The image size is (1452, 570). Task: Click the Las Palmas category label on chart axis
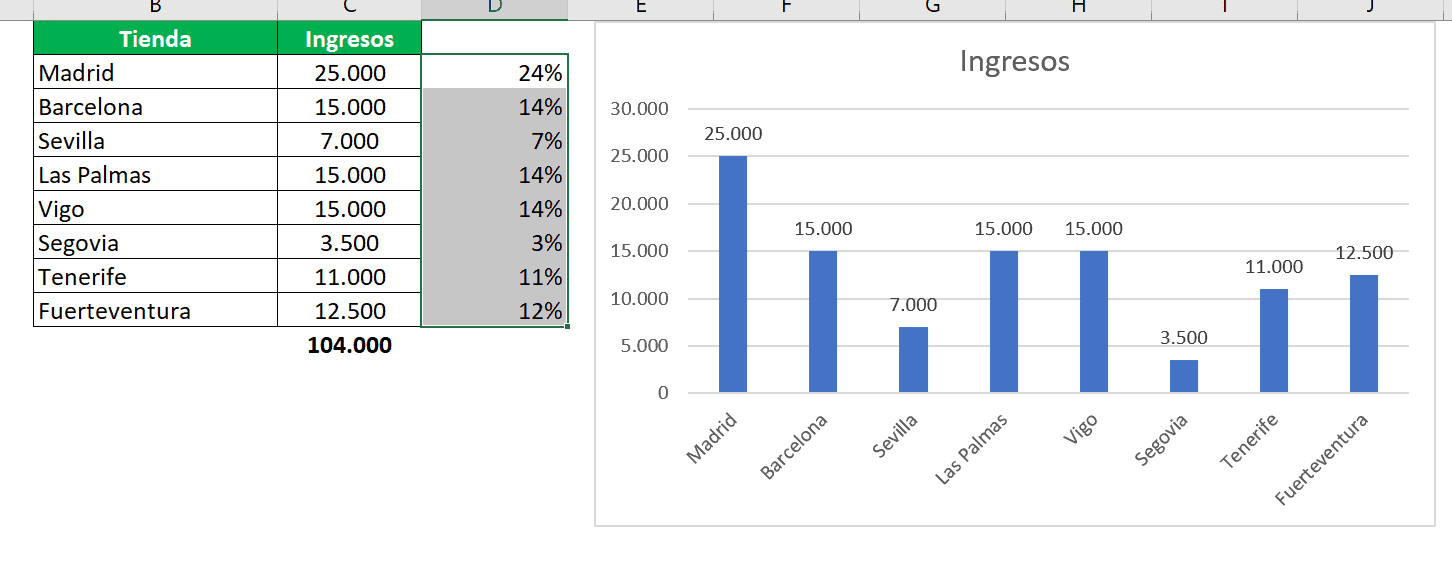point(972,449)
